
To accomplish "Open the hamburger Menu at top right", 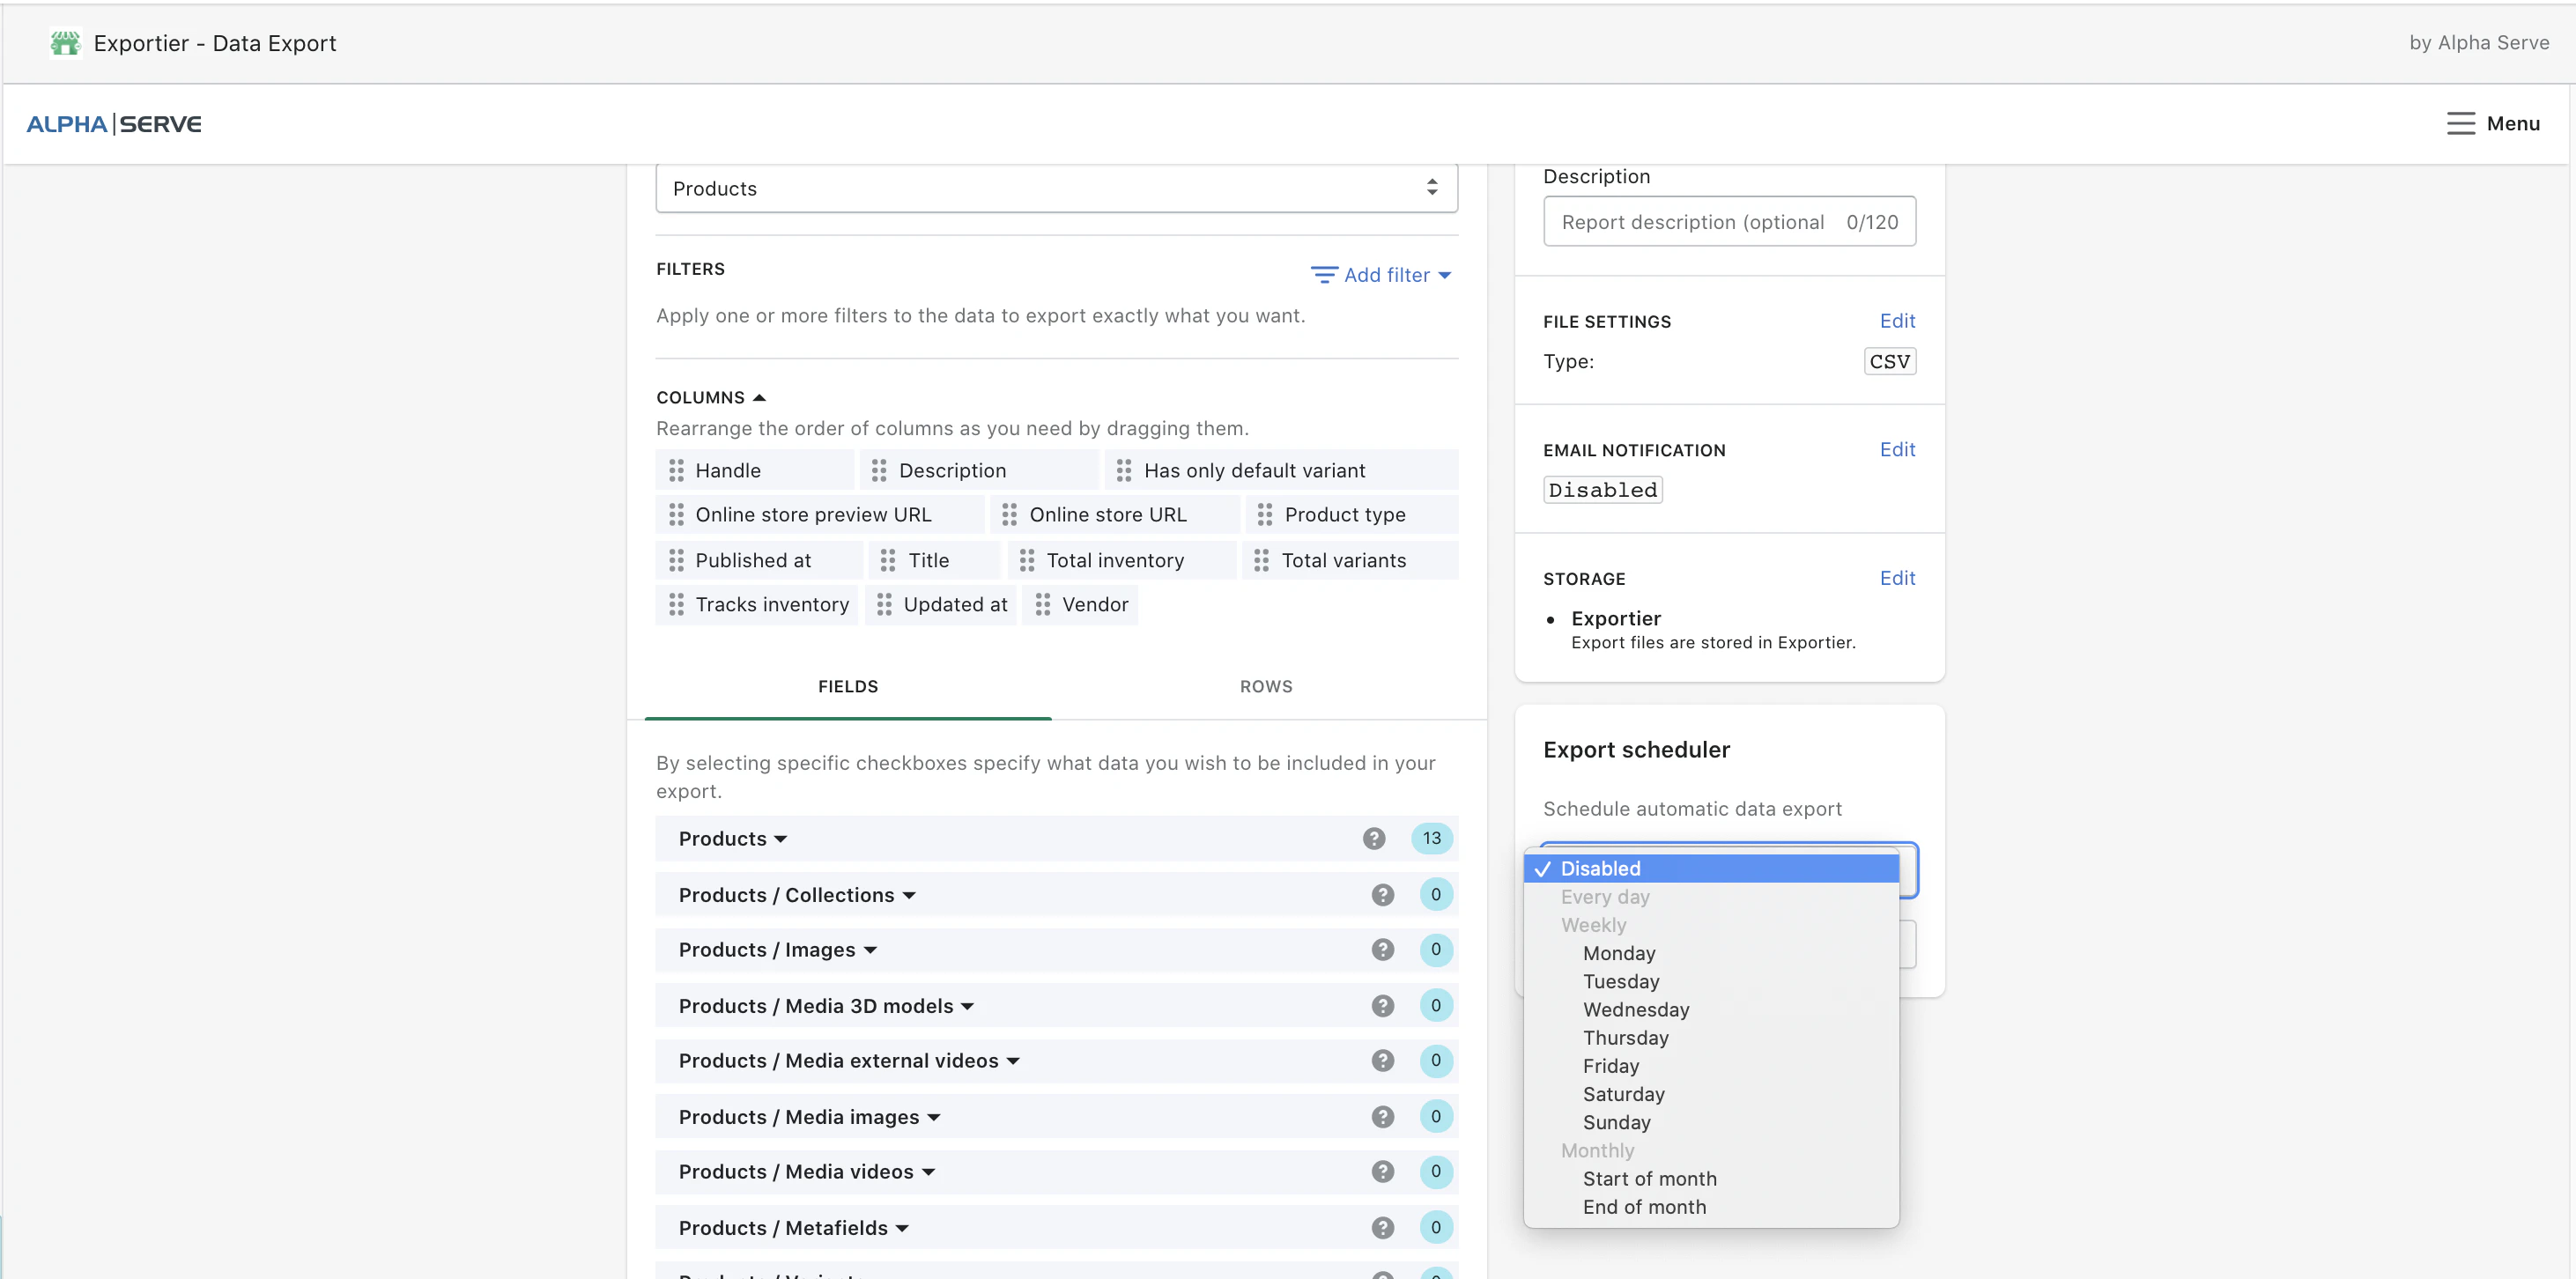I will click(2461, 123).
